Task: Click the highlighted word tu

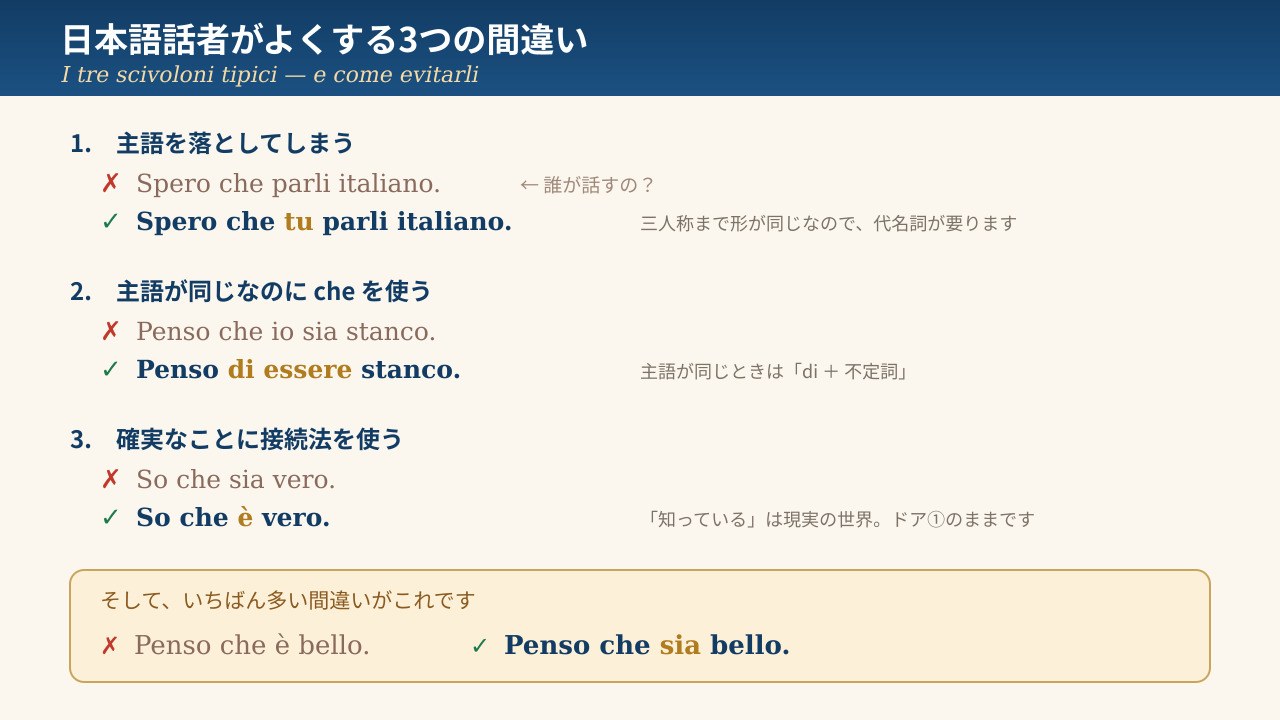Action: pyautogui.click(x=298, y=222)
